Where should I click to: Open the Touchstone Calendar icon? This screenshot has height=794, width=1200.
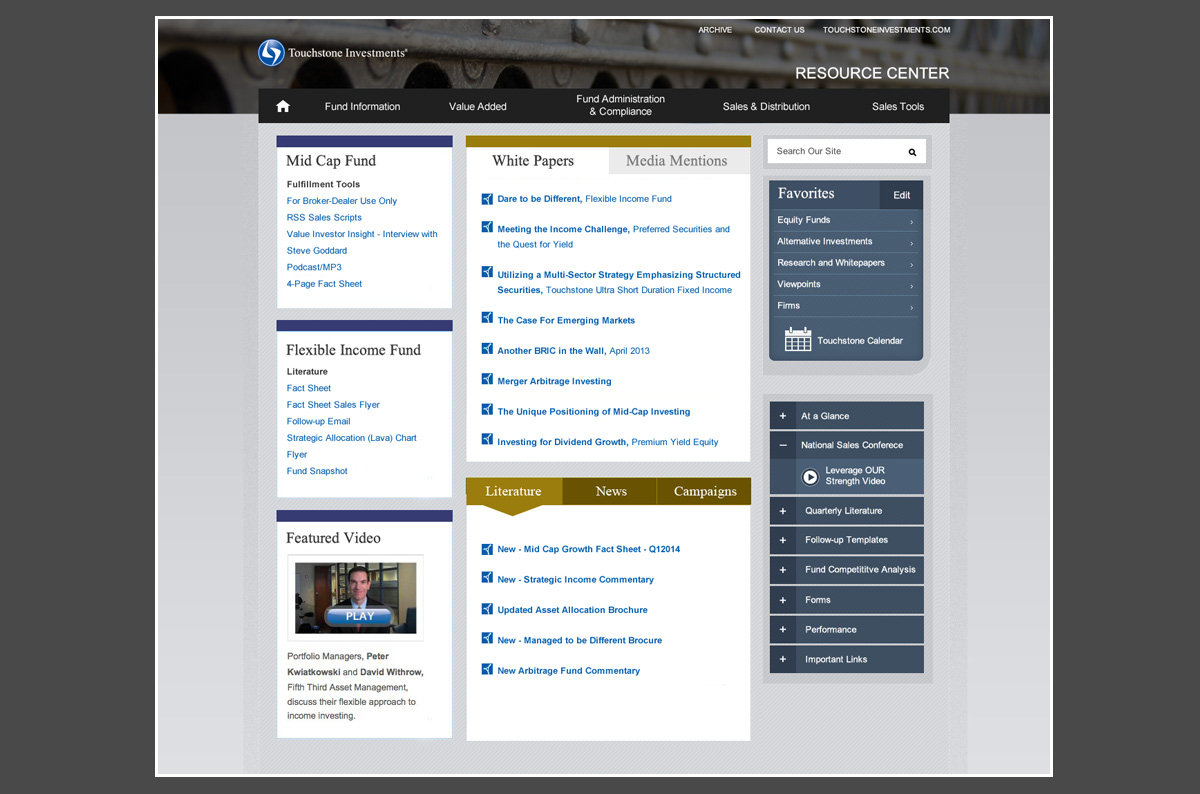pos(797,340)
